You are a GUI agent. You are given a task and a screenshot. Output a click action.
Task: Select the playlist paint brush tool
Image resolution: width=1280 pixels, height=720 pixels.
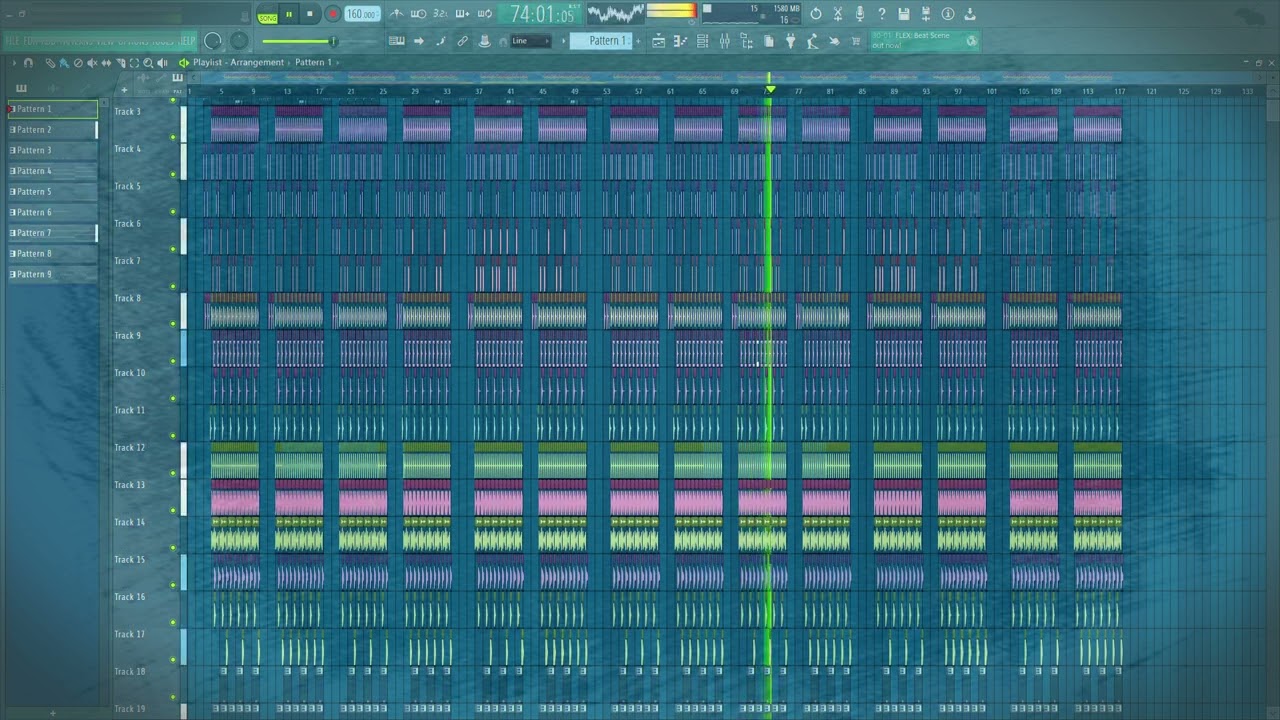[64, 62]
